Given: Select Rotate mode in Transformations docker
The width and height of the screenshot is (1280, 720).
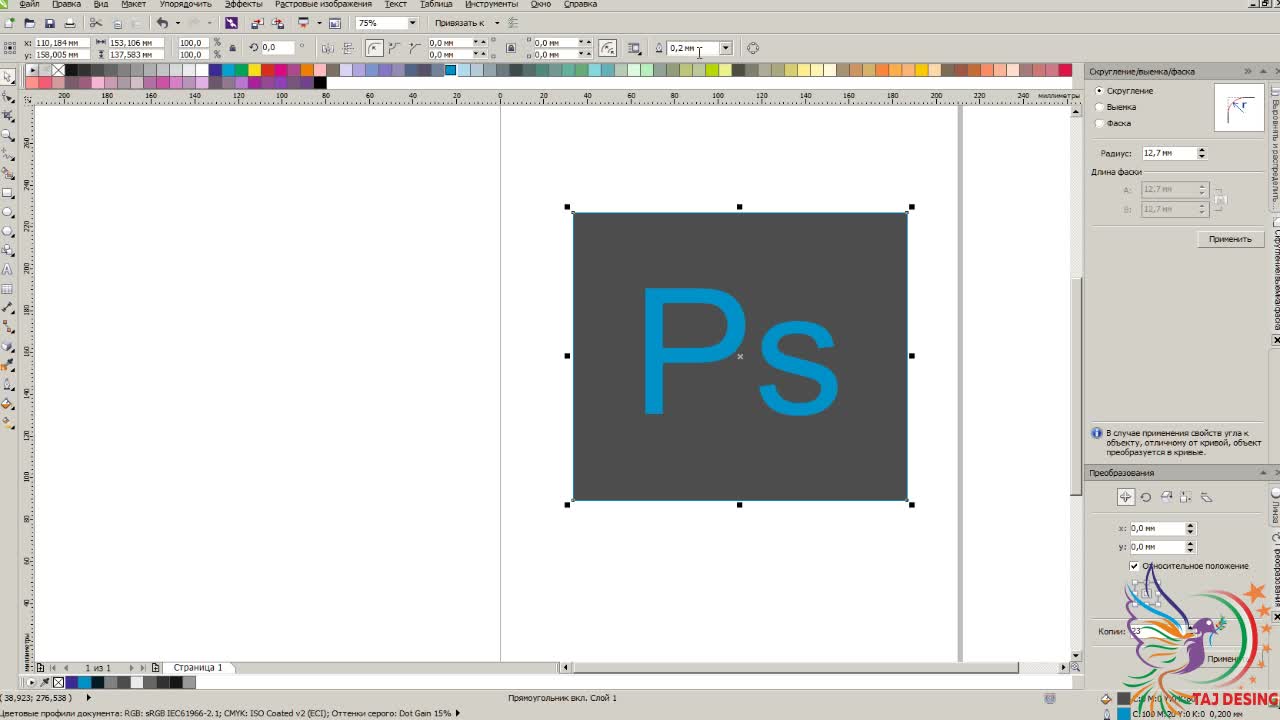Looking at the screenshot, I should (x=1146, y=497).
